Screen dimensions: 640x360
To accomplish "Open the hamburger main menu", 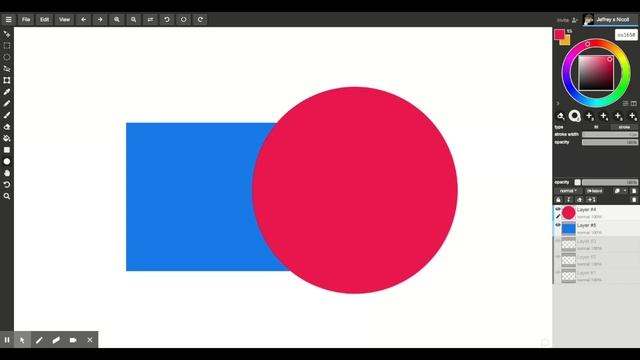I will tap(9, 20).
